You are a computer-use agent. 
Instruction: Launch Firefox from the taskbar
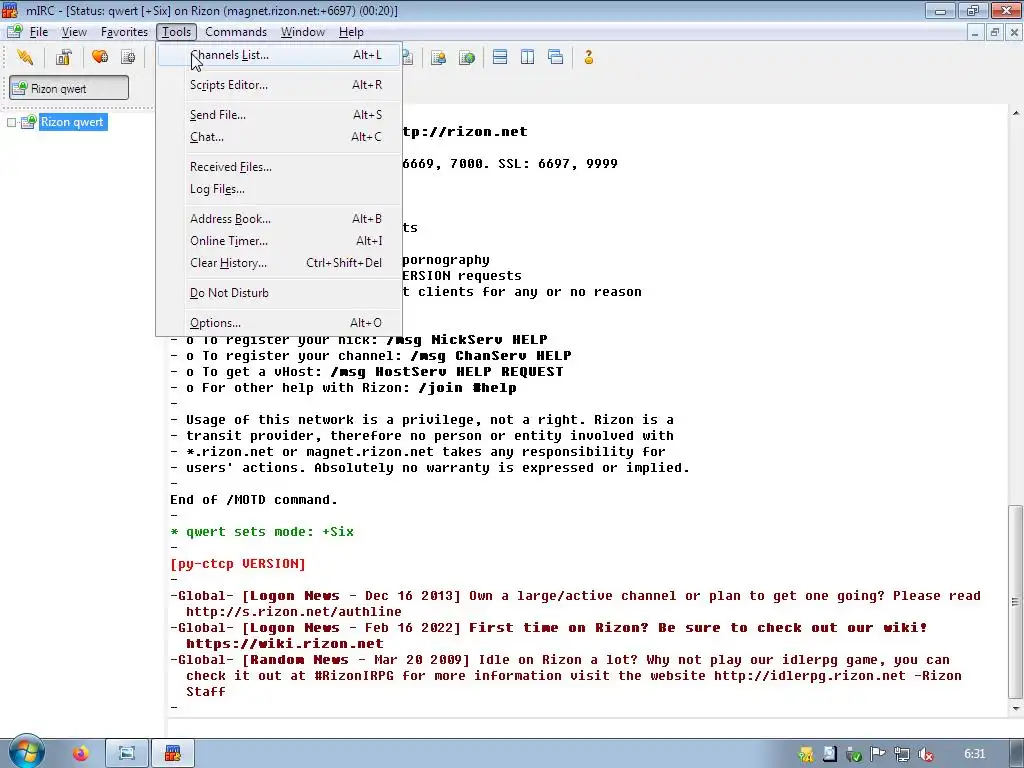coord(81,754)
